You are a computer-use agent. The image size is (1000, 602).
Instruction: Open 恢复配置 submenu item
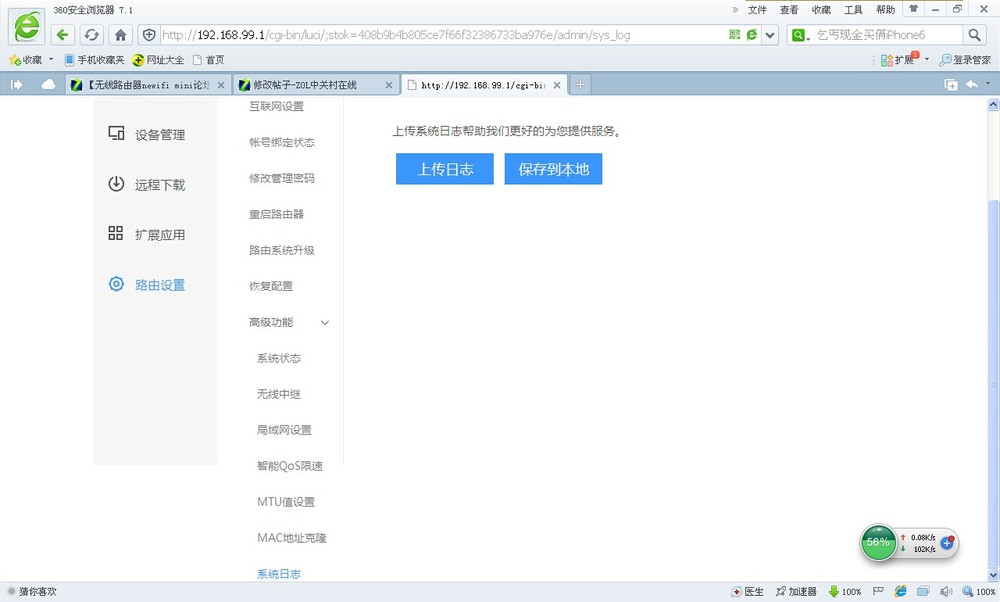click(271, 286)
